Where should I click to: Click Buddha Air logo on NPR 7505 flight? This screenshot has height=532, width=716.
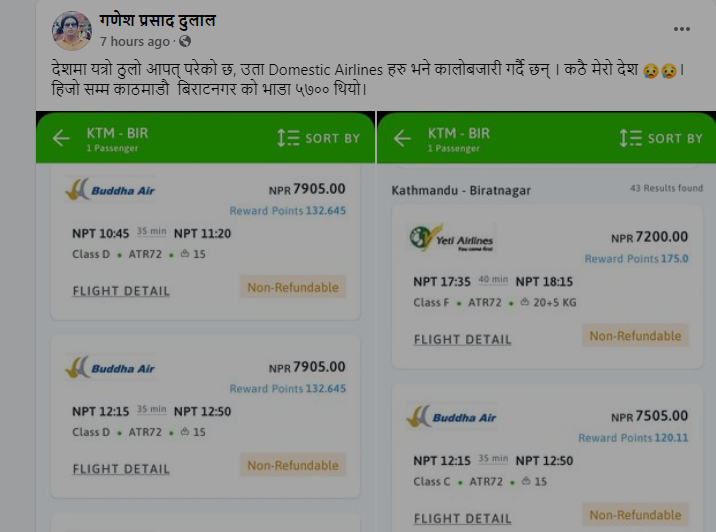pyautogui.click(x=452, y=417)
